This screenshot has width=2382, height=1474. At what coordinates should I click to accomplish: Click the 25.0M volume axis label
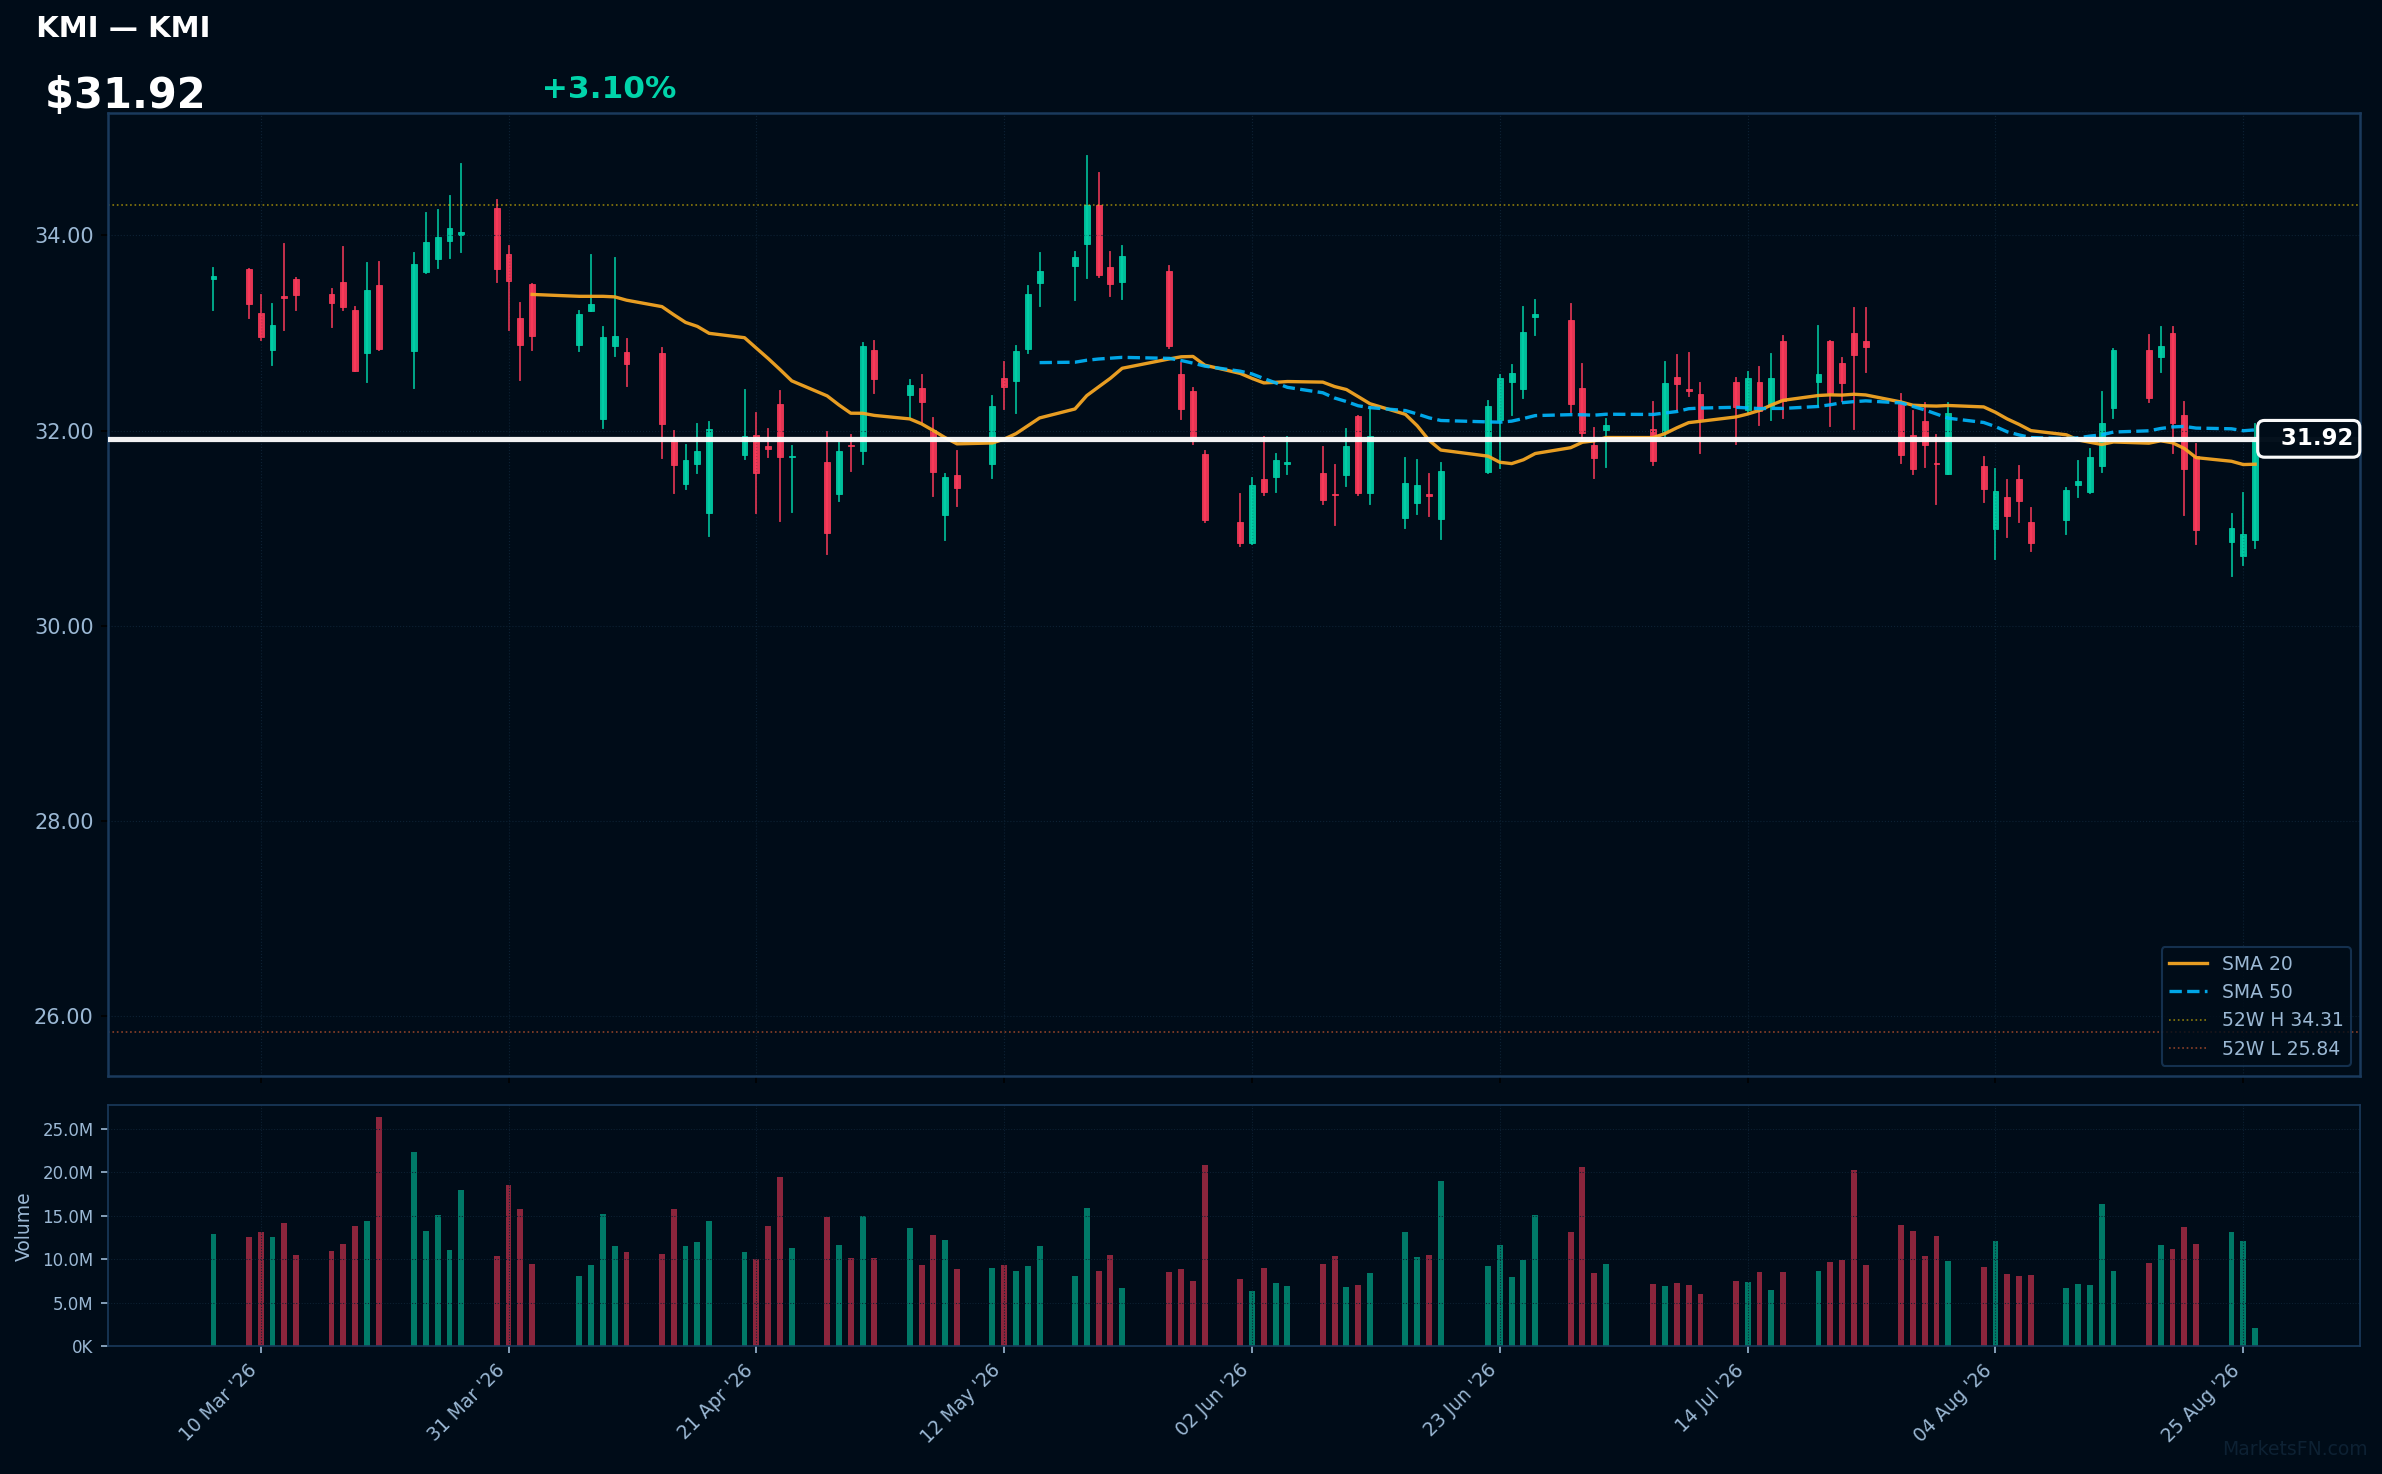pos(68,1130)
